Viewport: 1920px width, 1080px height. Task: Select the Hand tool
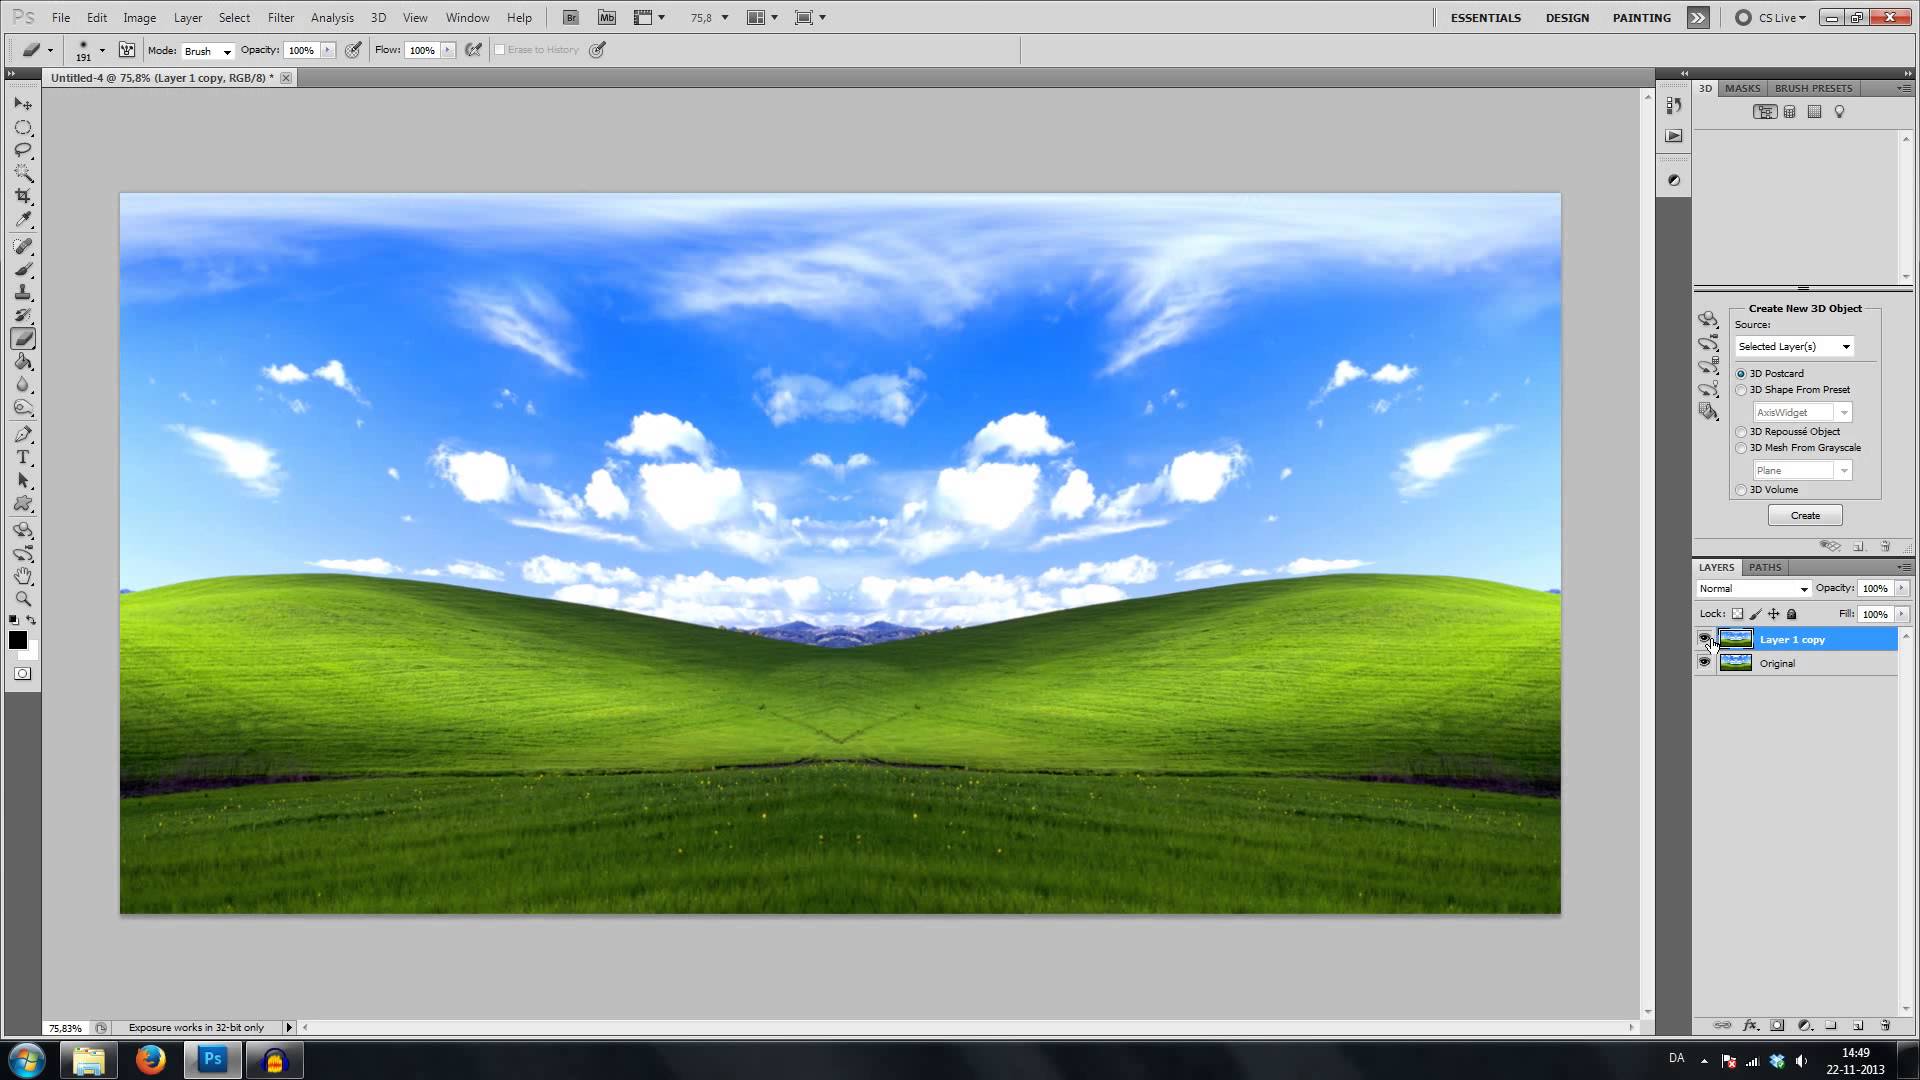coord(23,576)
